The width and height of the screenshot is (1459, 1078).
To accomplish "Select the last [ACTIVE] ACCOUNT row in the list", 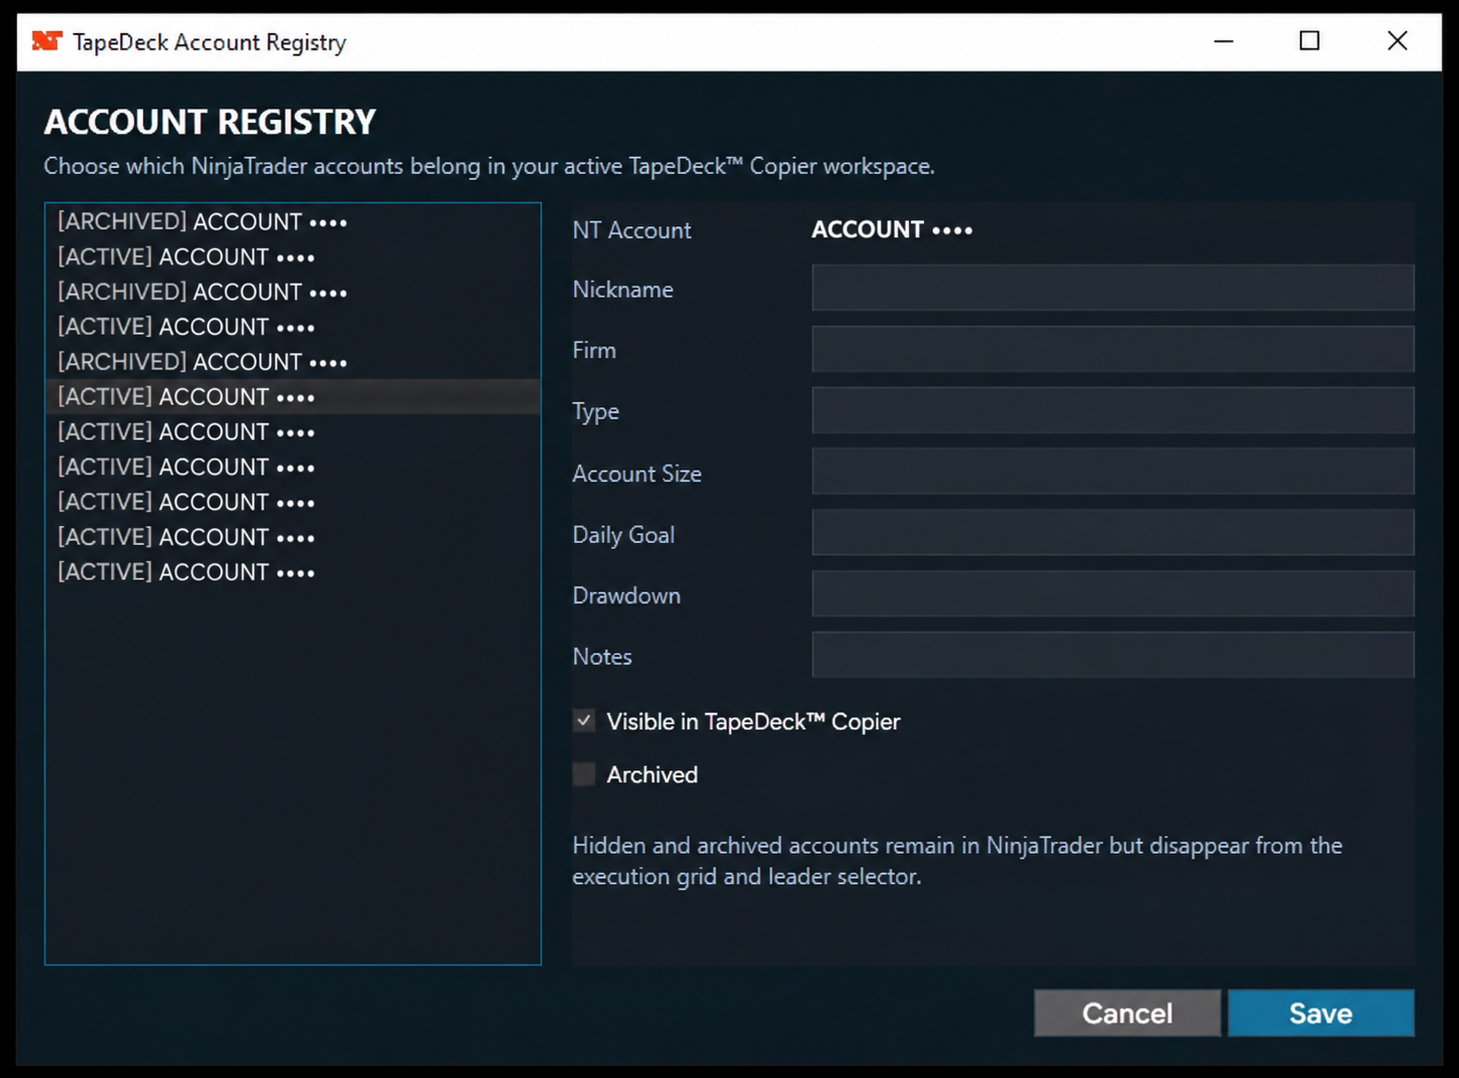I will point(293,572).
